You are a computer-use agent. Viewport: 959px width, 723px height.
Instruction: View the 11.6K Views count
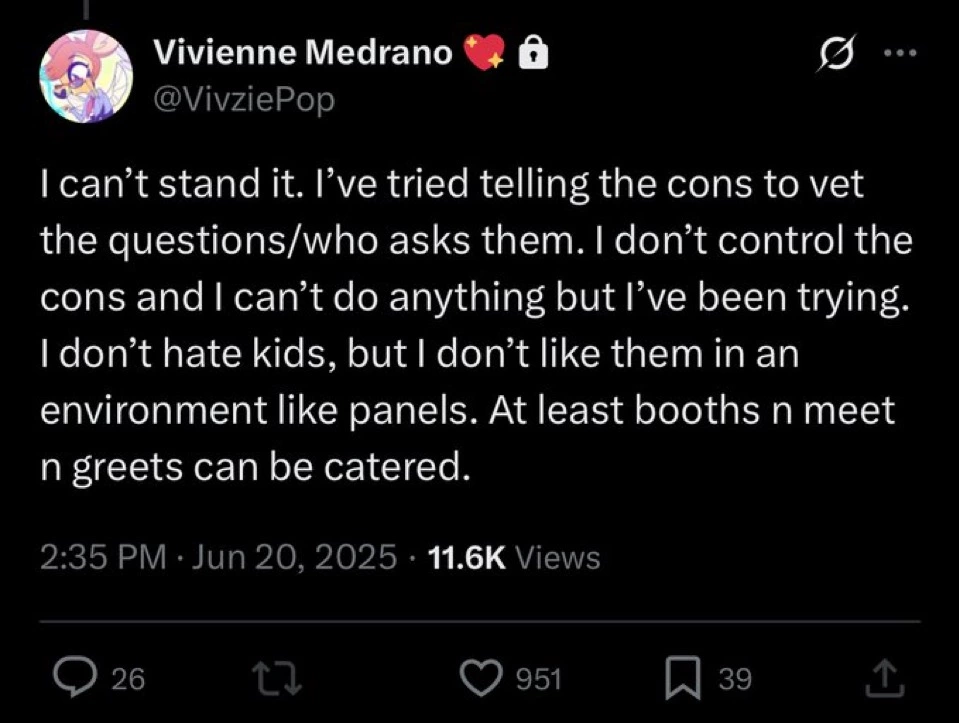pyautogui.click(x=514, y=557)
